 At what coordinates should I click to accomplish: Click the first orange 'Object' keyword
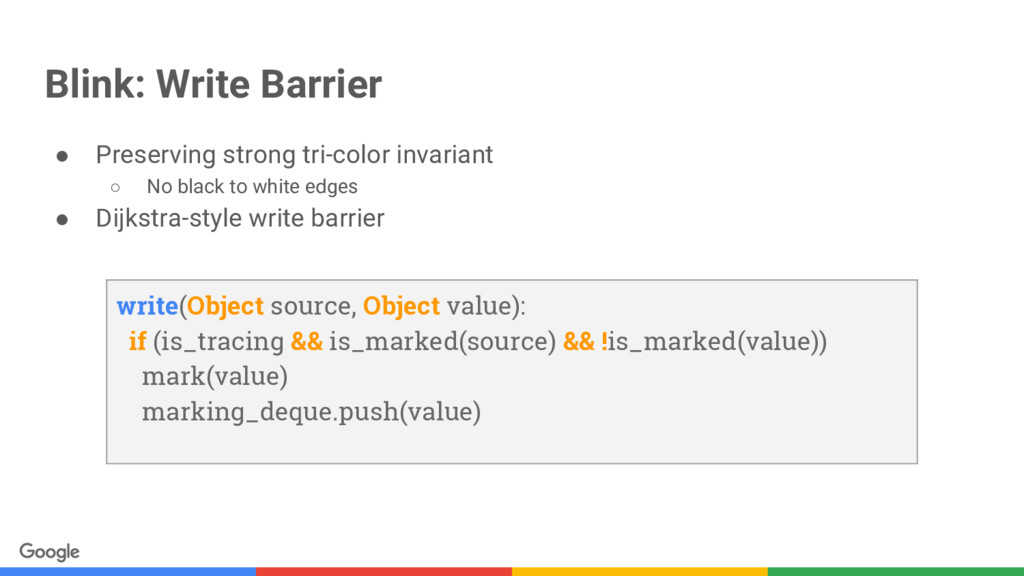point(225,306)
